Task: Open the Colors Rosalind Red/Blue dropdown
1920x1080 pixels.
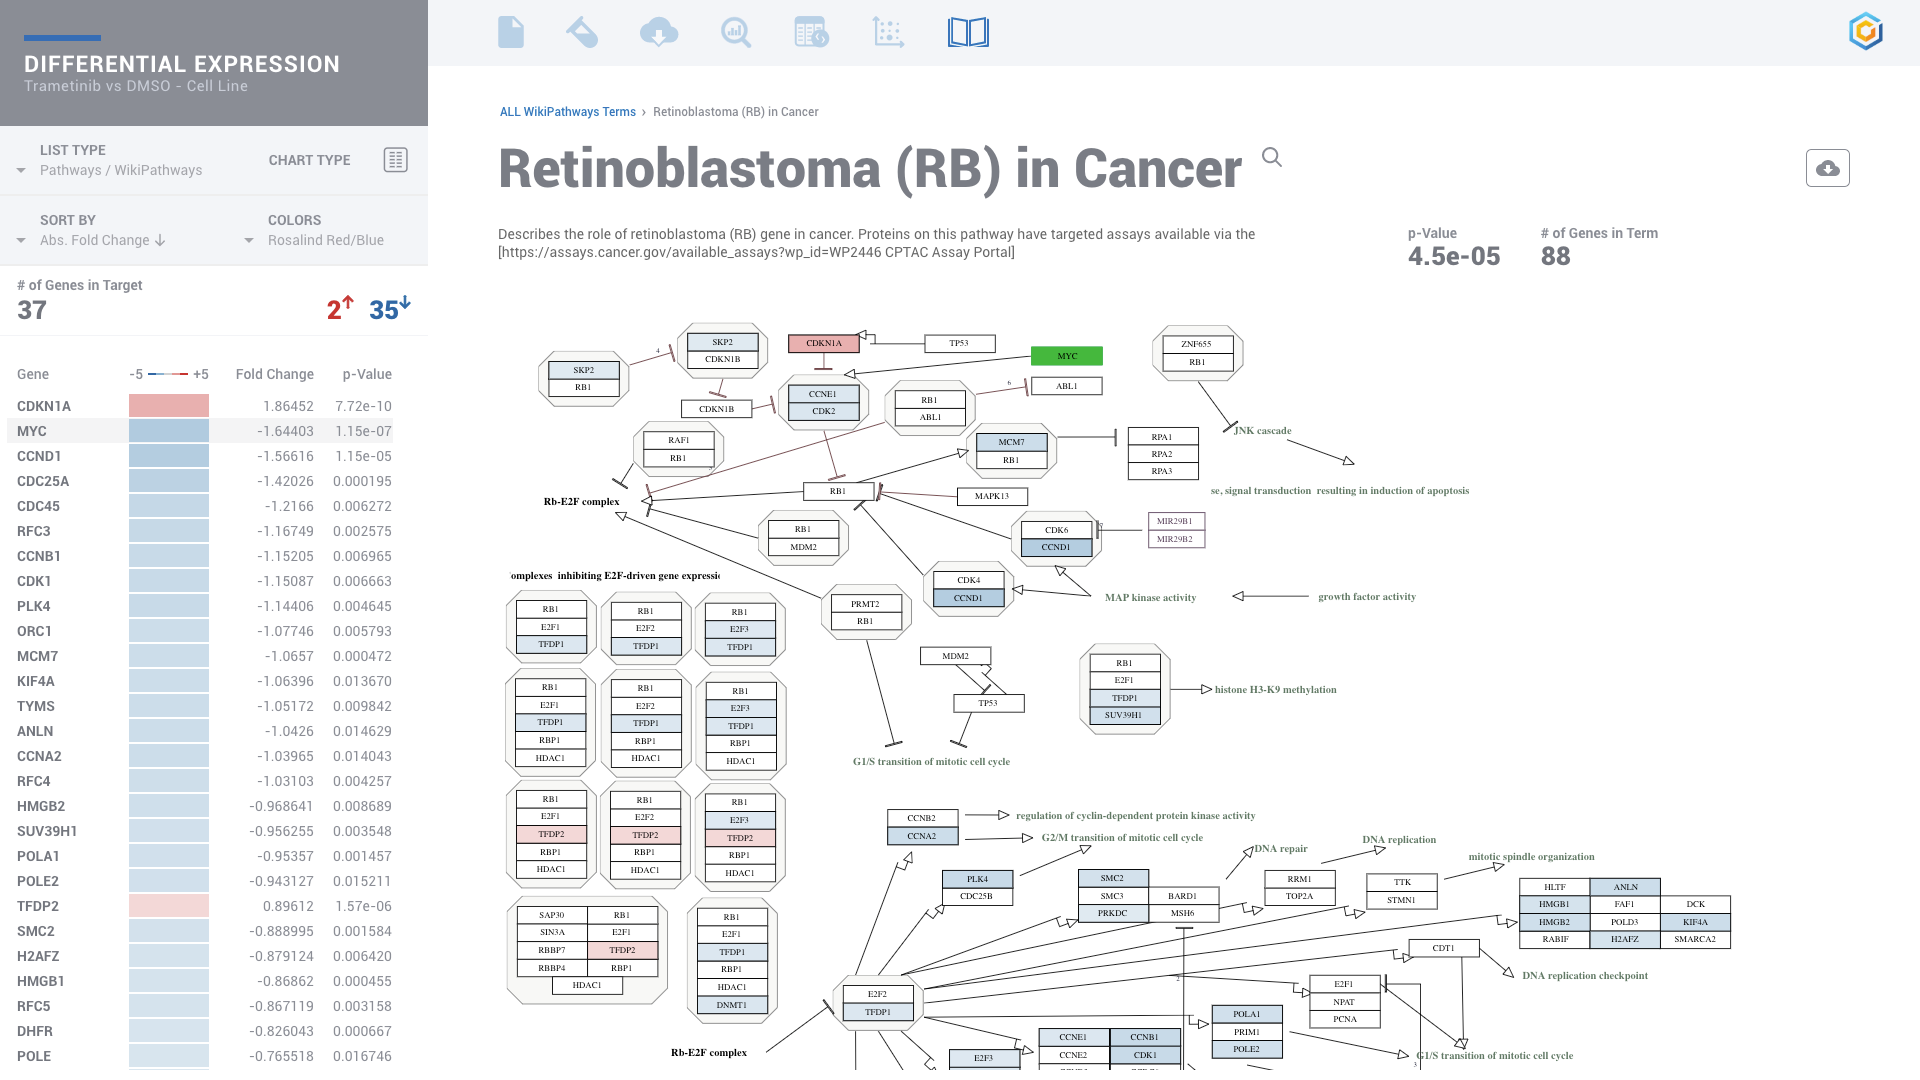Action: (315, 240)
